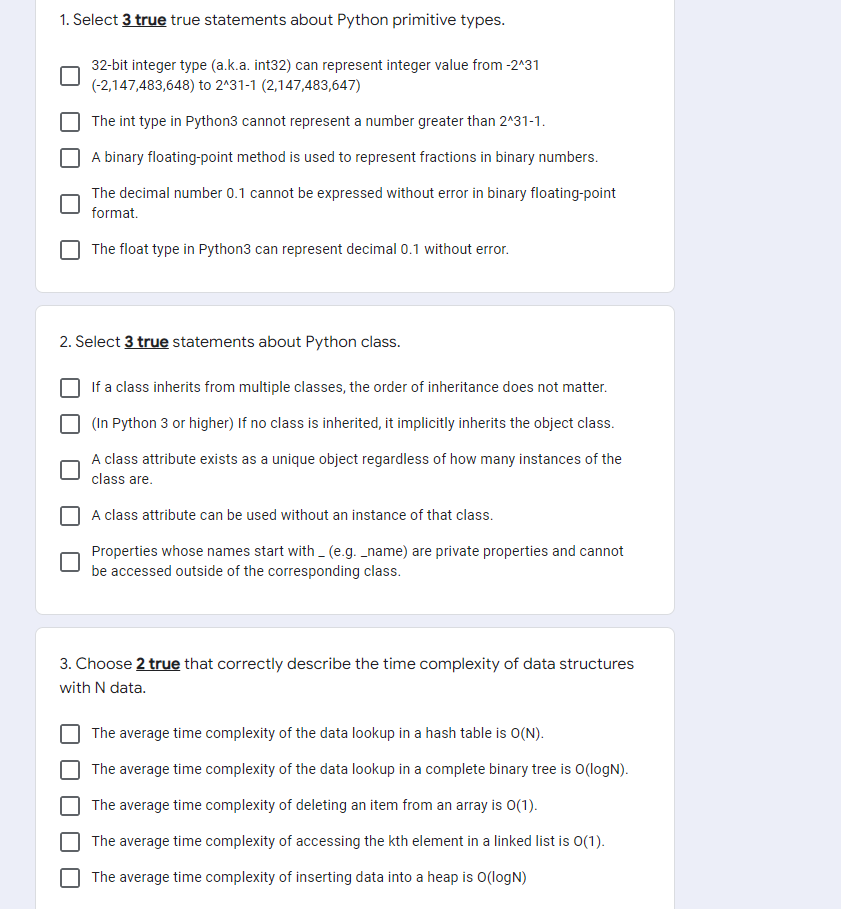Viewport: 841px width, 909px height.
Task: Check float type represents 0.1 without error
Action: pyautogui.click(x=69, y=249)
